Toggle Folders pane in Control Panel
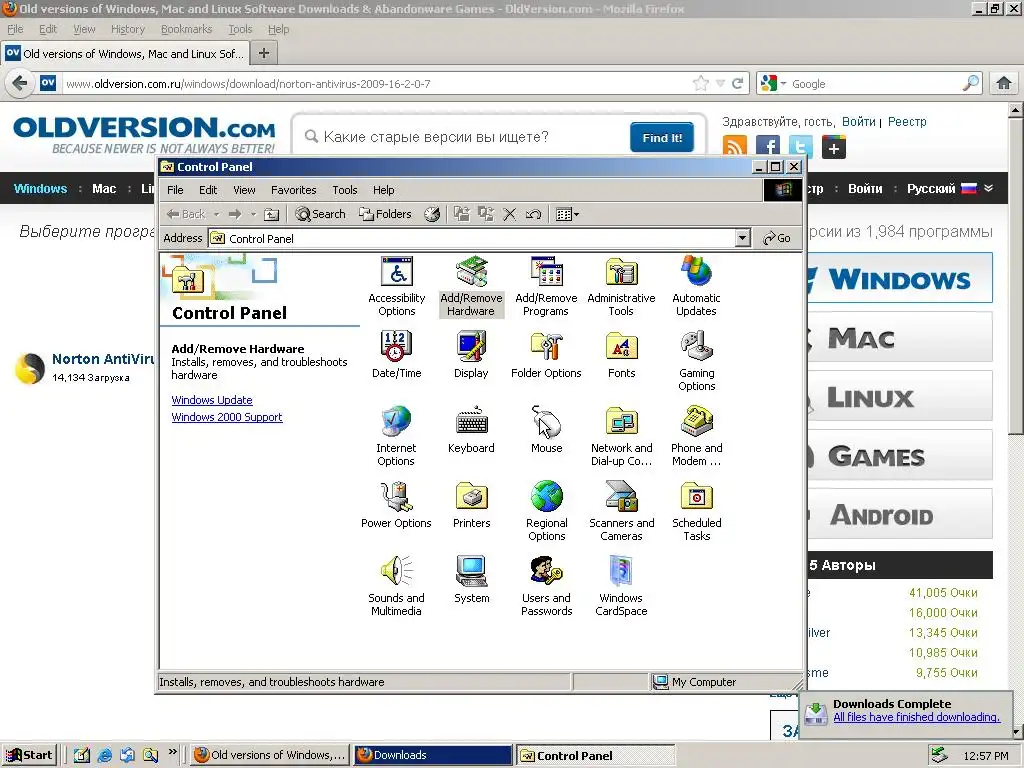The image size is (1024, 768). (x=385, y=214)
